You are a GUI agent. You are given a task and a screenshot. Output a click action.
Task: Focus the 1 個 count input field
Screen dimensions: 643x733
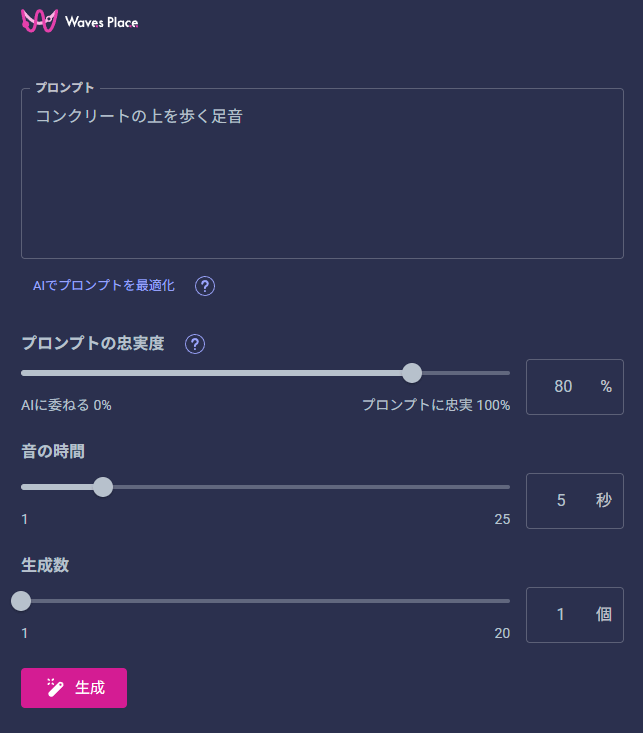(x=563, y=614)
